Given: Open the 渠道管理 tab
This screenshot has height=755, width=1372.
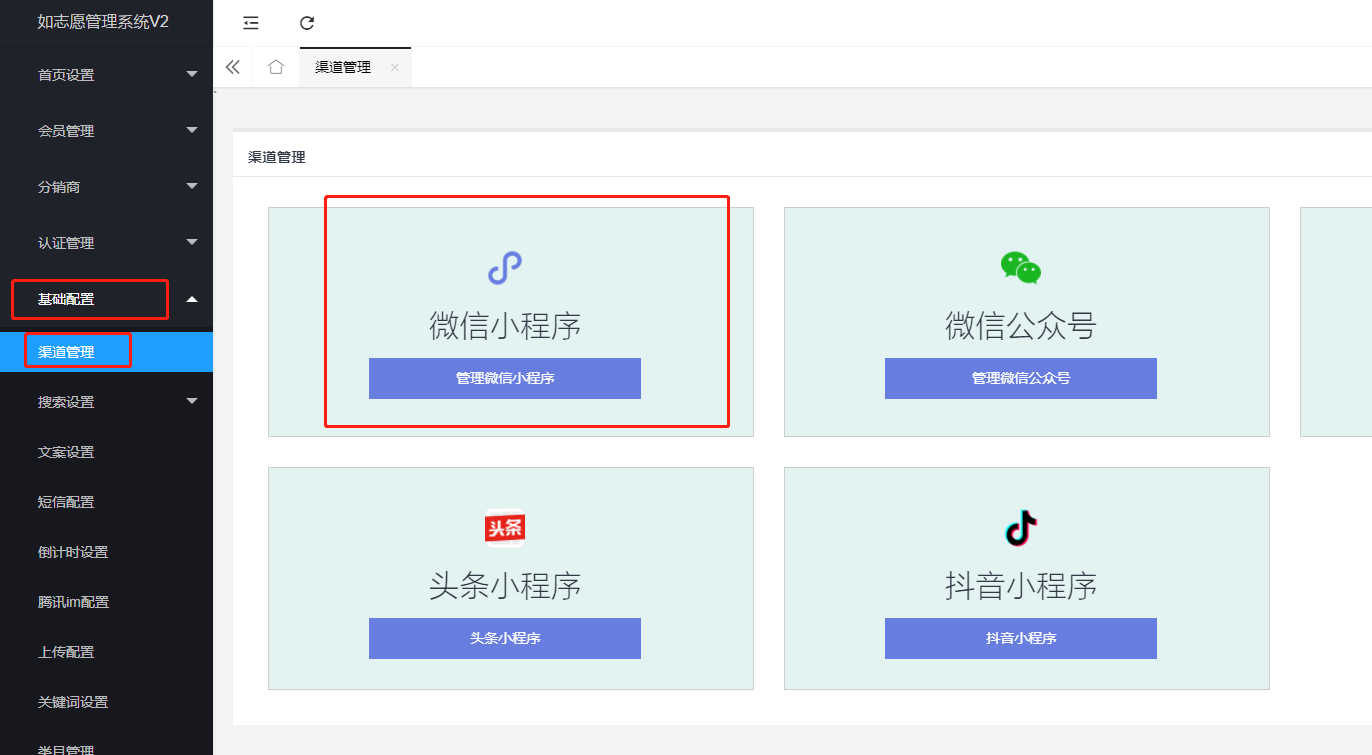Looking at the screenshot, I should point(343,67).
